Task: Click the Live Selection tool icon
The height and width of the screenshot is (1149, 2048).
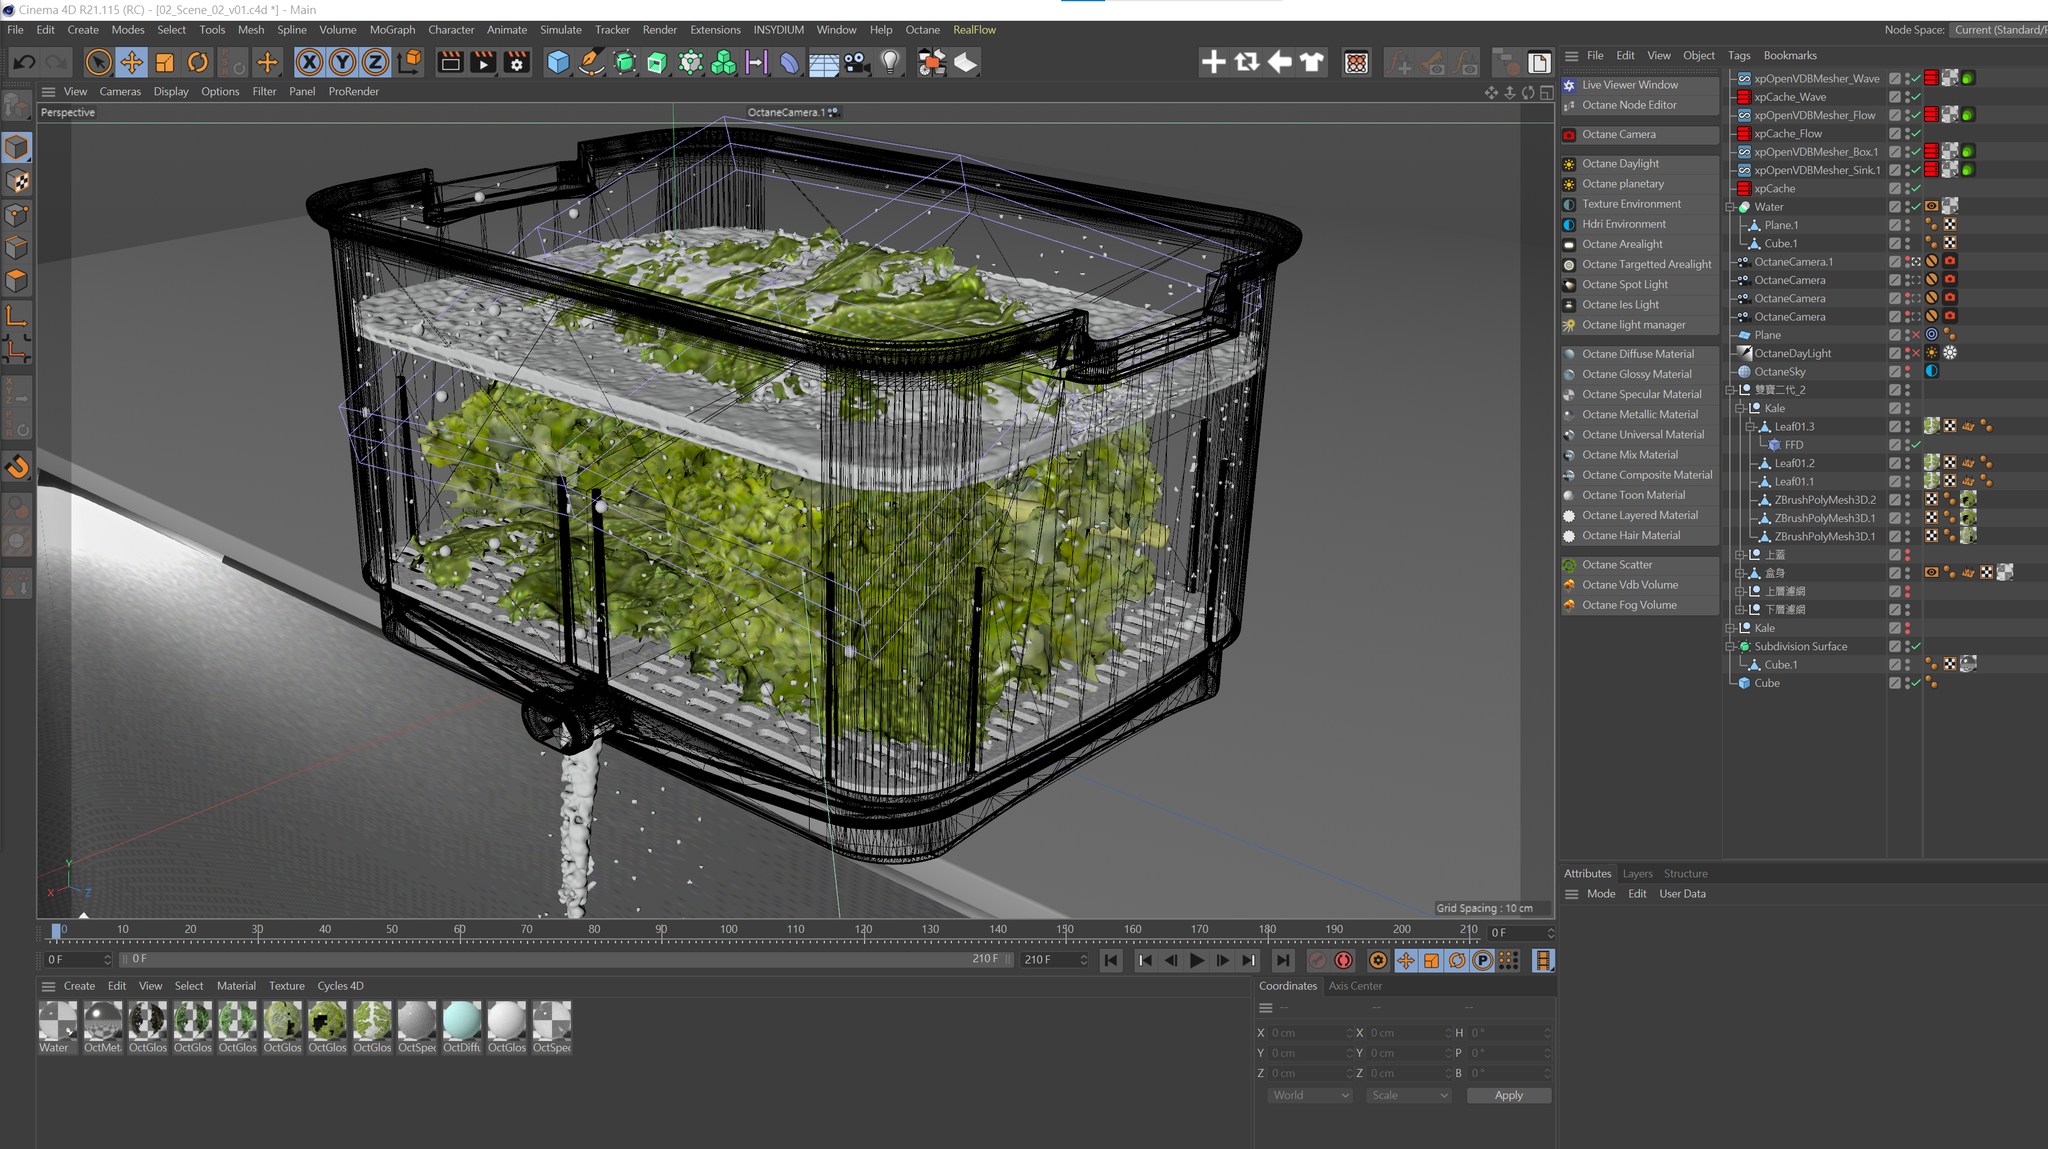Action: [98, 63]
